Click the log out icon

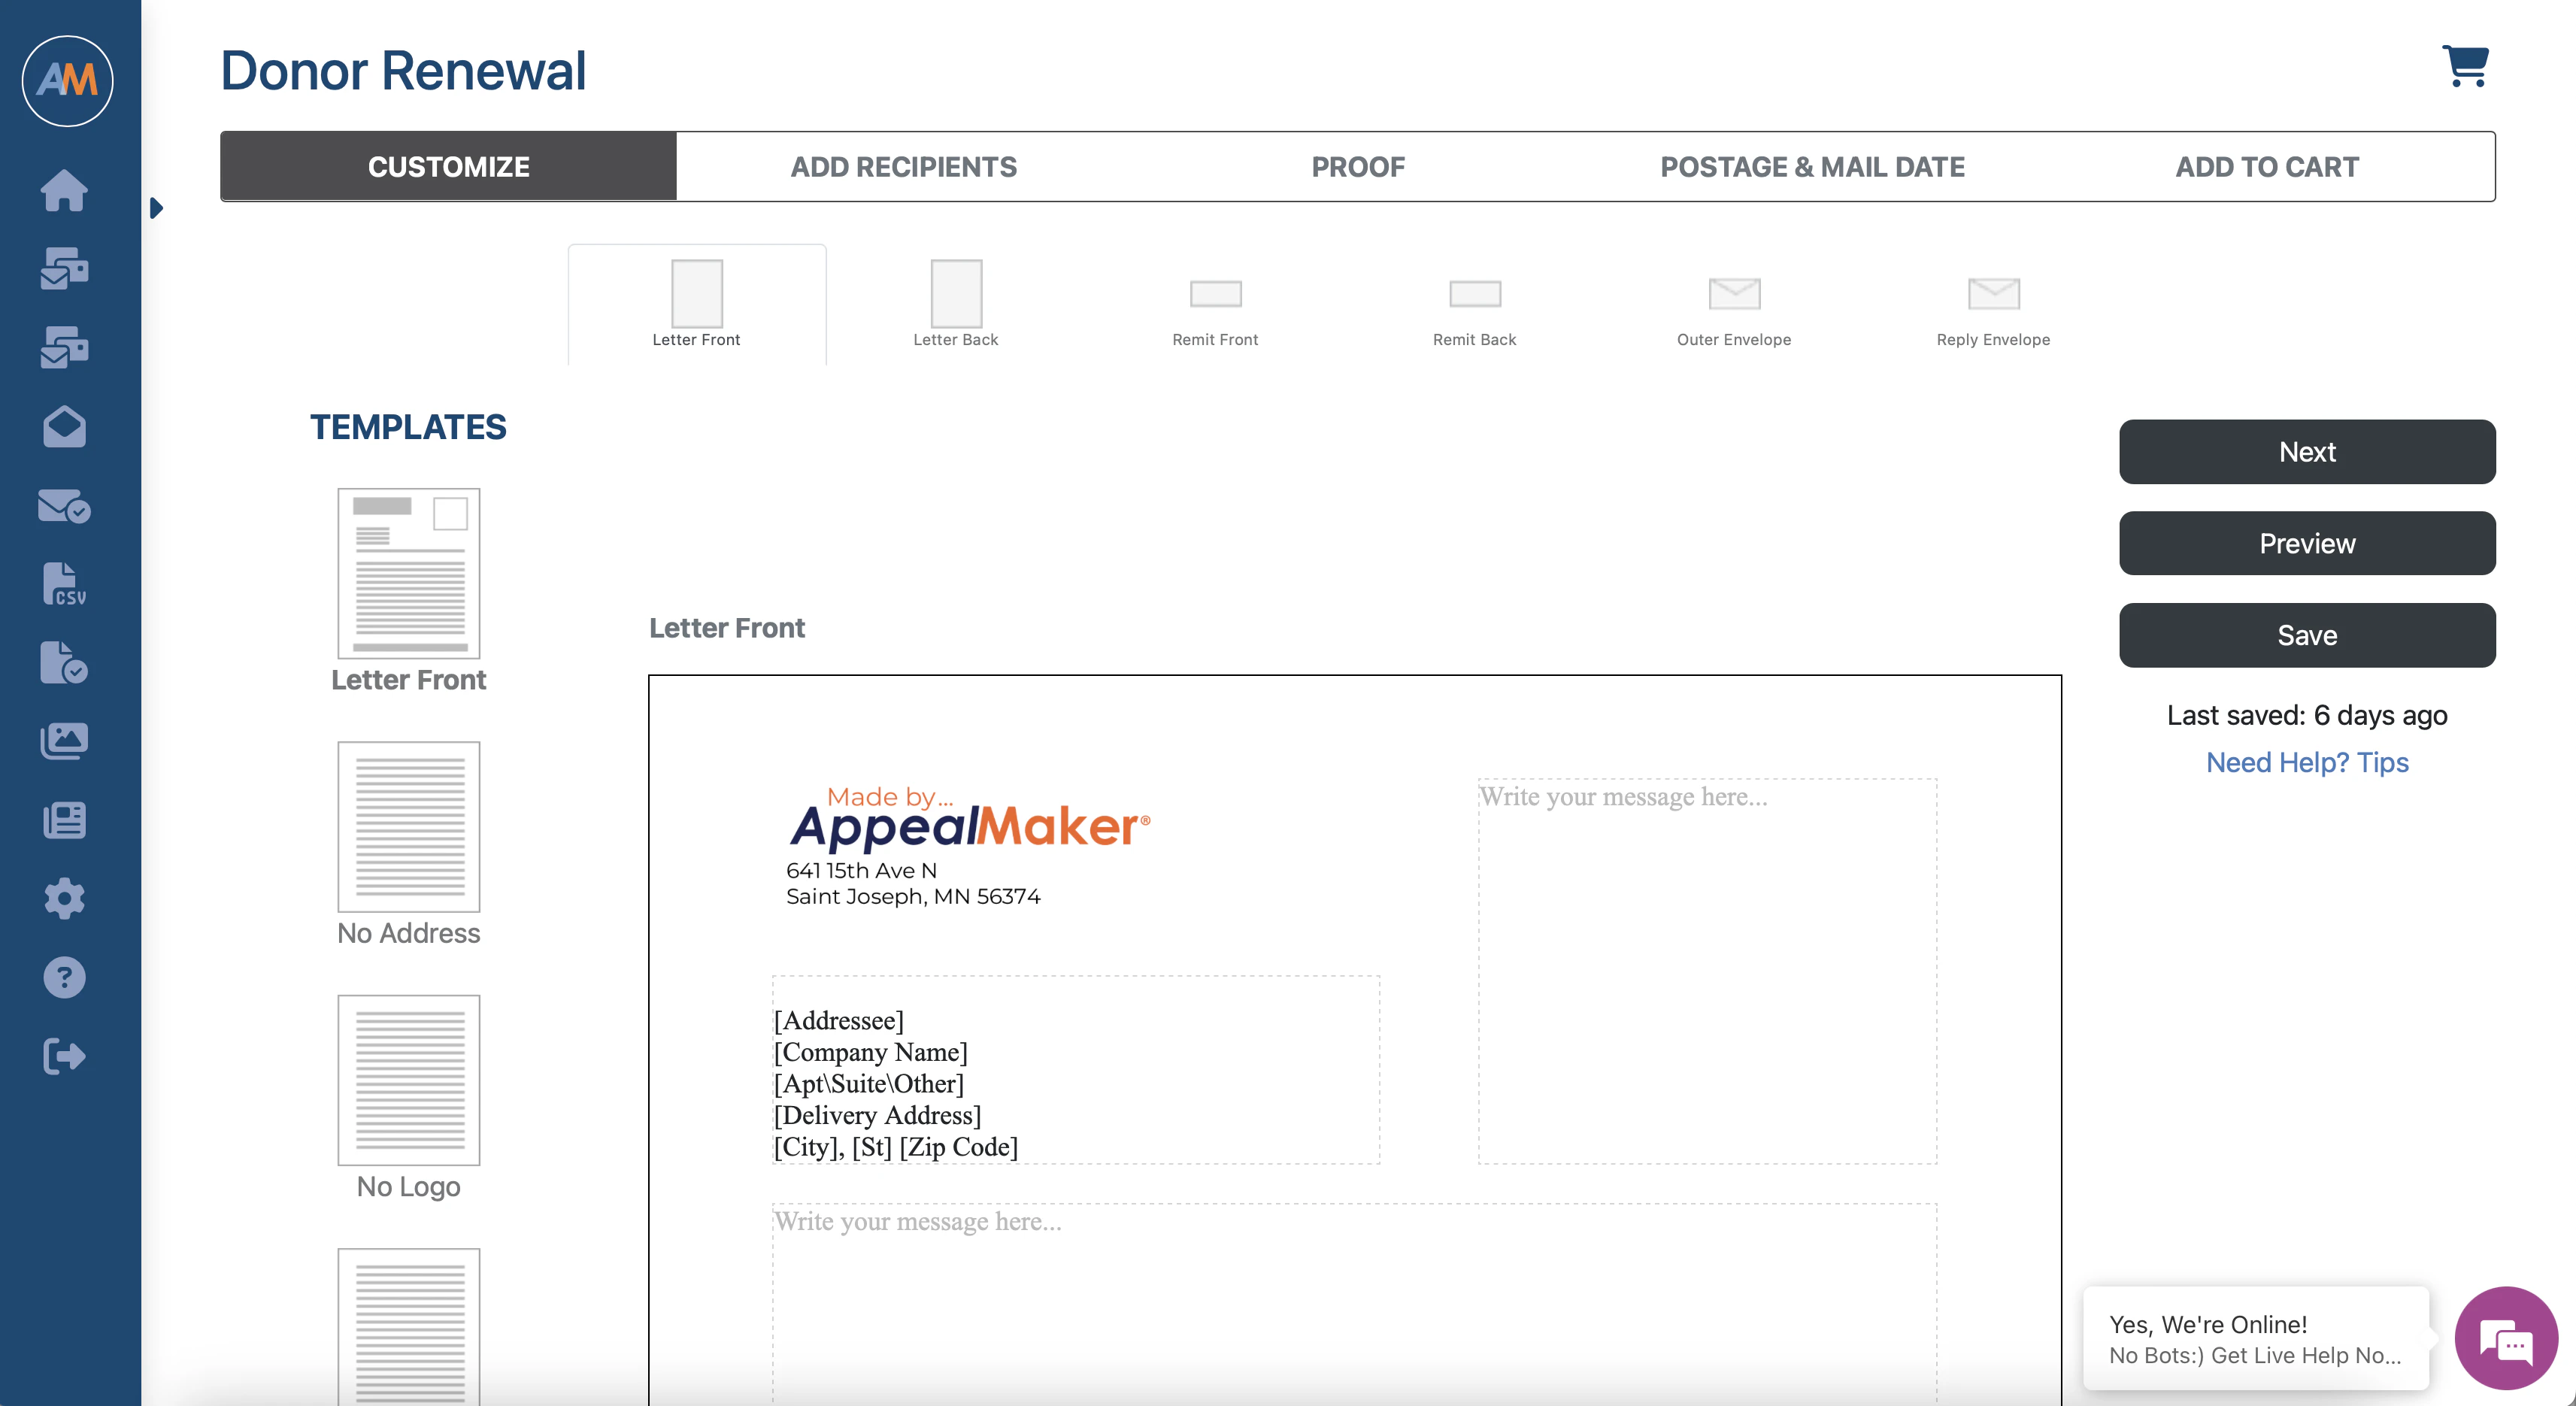tap(65, 1057)
